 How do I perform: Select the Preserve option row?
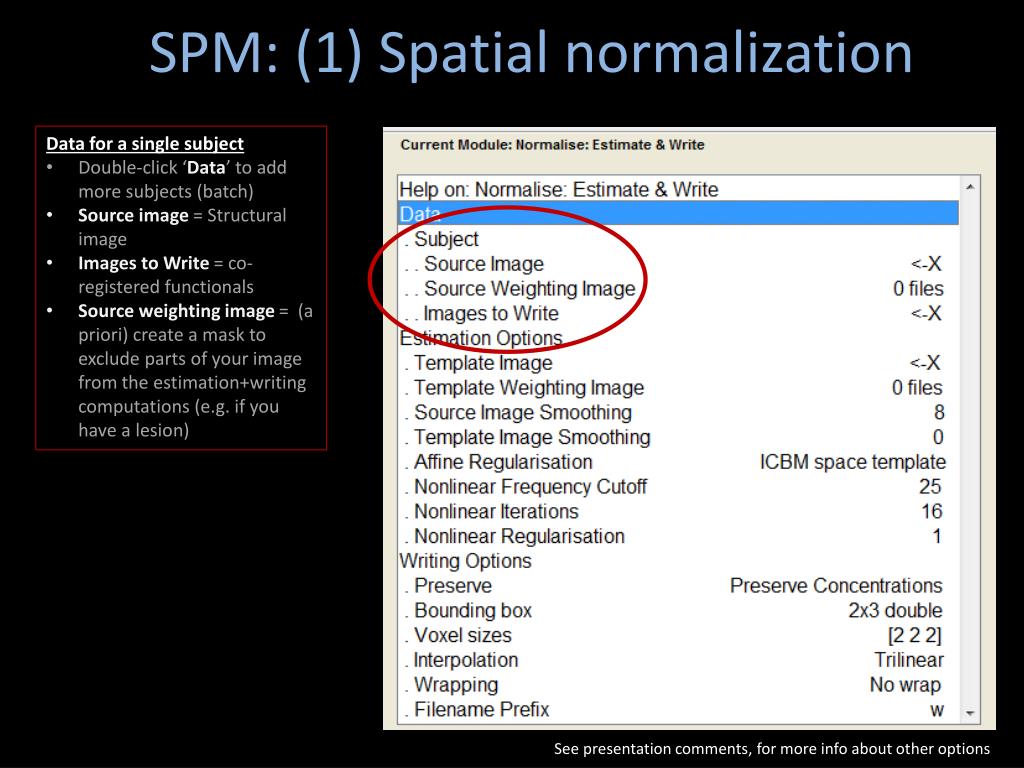(678, 586)
